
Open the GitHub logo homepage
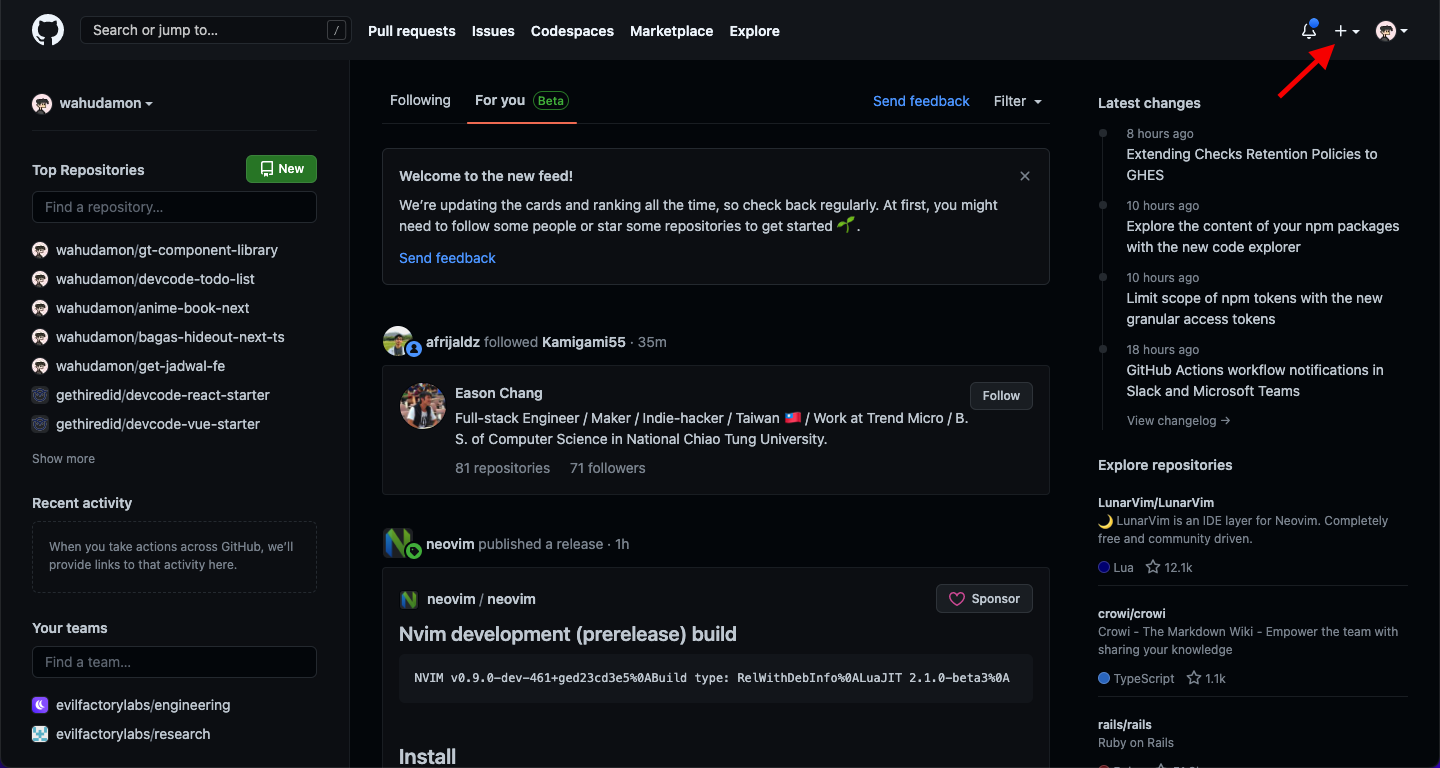(48, 30)
